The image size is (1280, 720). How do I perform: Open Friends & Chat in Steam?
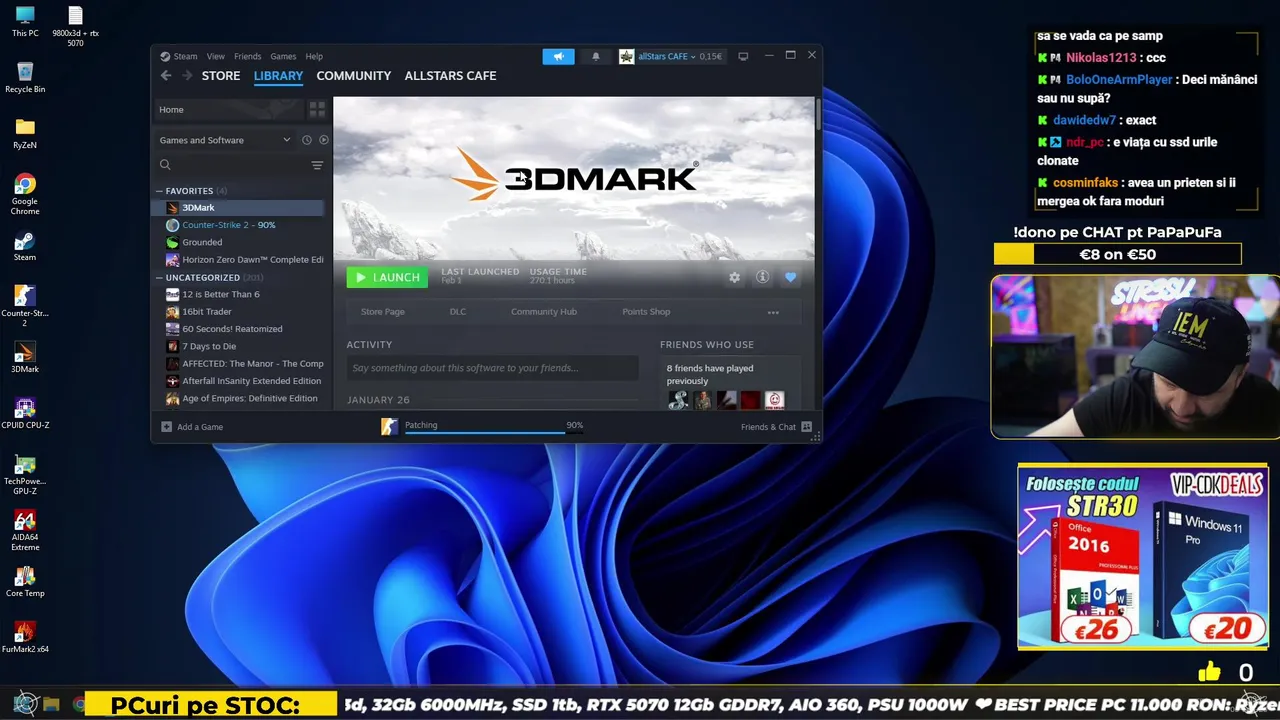click(x=776, y=427)
